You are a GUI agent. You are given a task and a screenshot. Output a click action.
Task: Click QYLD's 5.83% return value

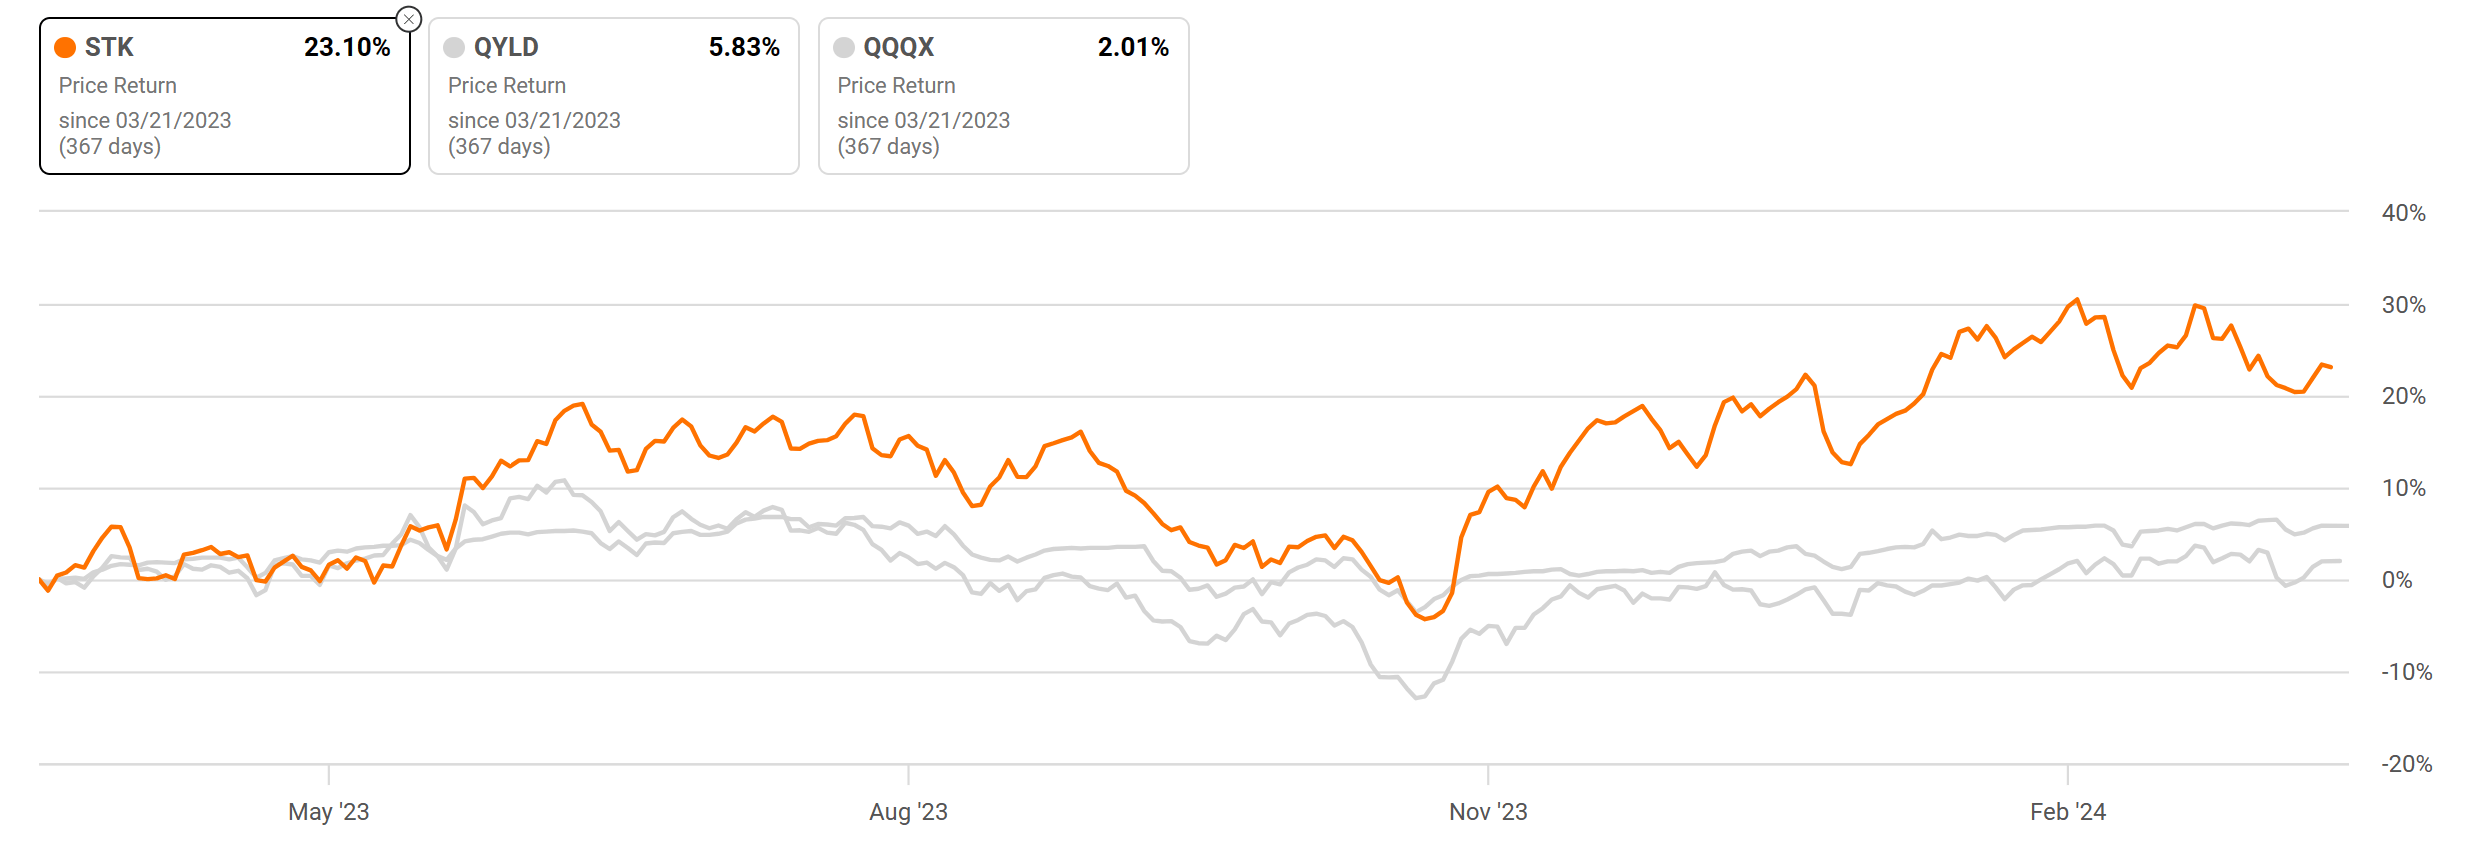click(x=744, y=47)
